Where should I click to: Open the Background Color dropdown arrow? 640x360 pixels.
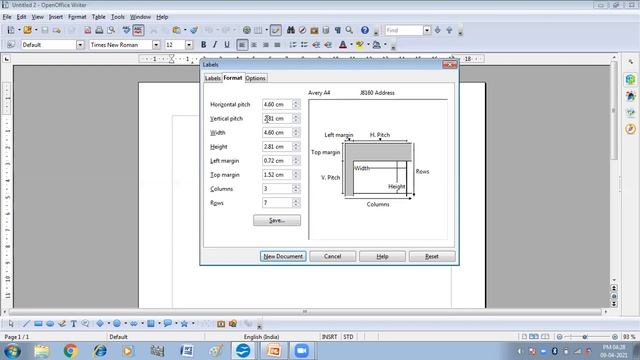385,45
